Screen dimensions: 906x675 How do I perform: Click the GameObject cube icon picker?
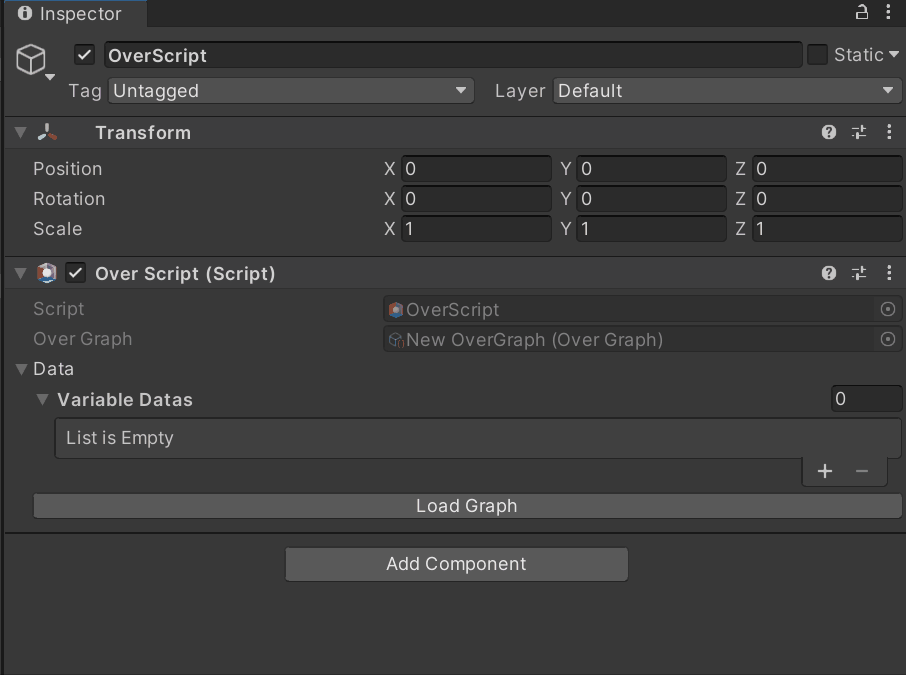[x=32, y=60]
